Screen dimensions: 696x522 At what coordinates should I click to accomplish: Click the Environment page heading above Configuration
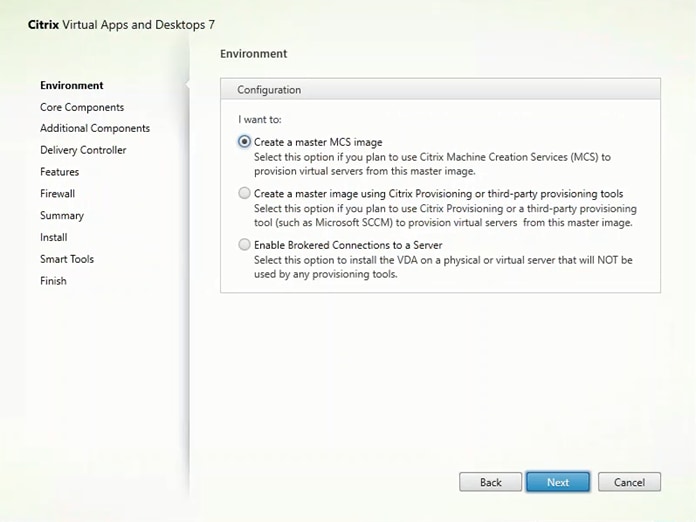click(x=253, y=54)
